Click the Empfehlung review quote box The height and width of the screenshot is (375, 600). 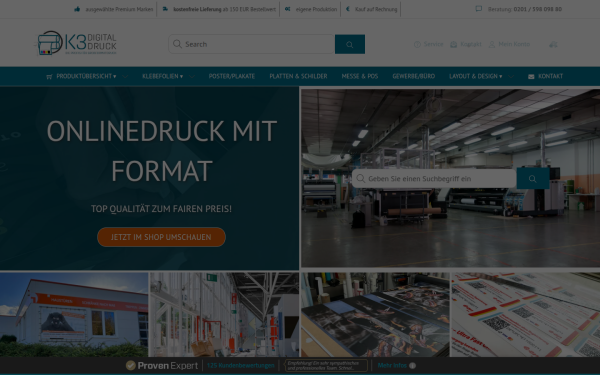tap(326, 365)
